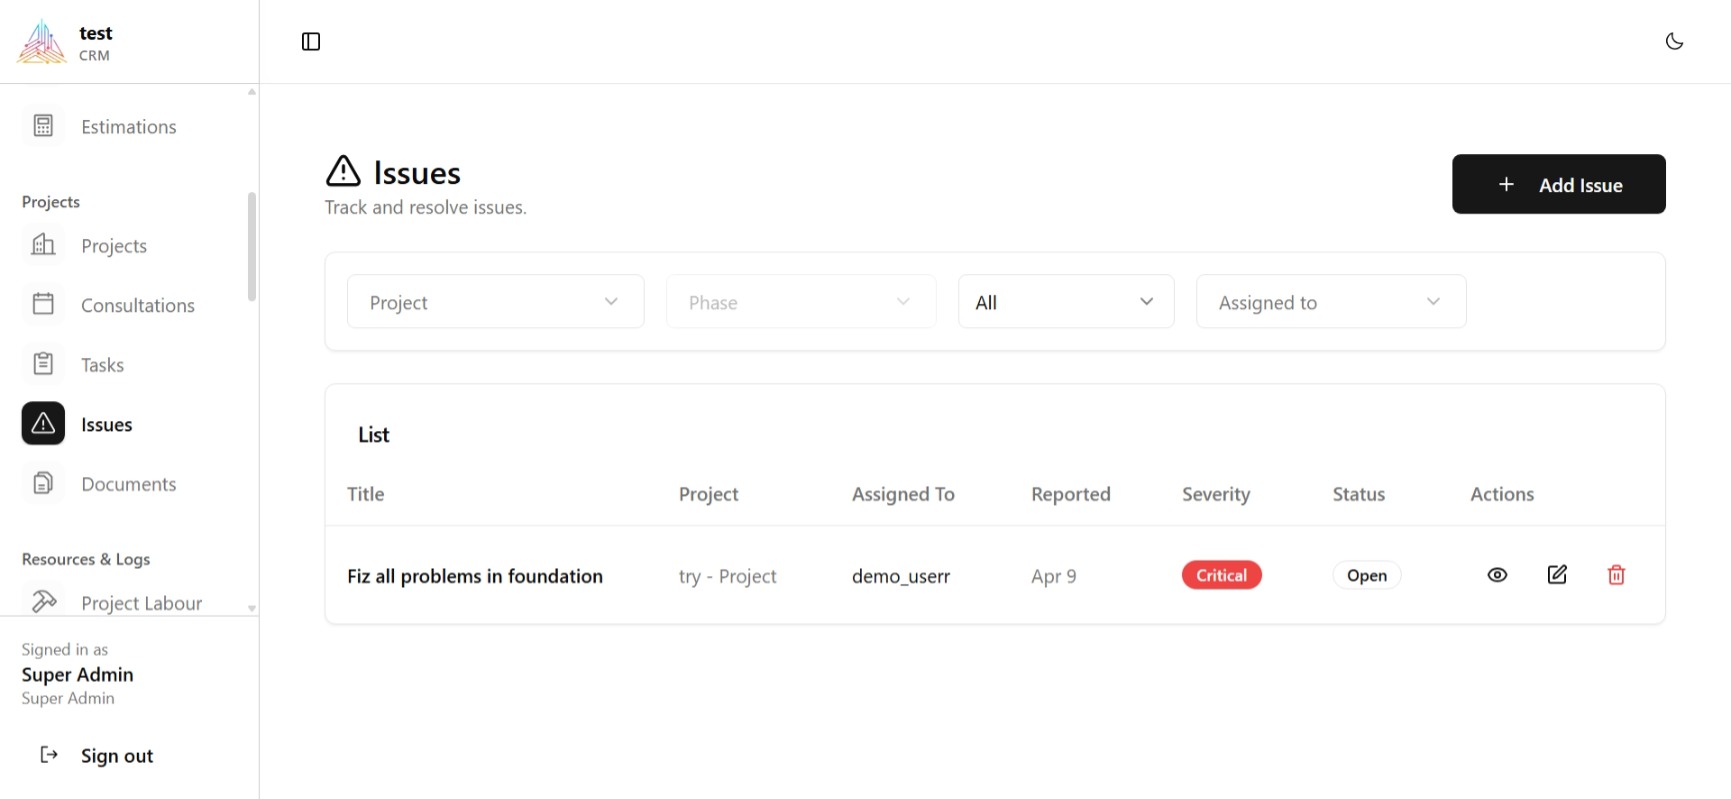
Task: View the foundation issue with eye icon
Action: point(1497,575)
